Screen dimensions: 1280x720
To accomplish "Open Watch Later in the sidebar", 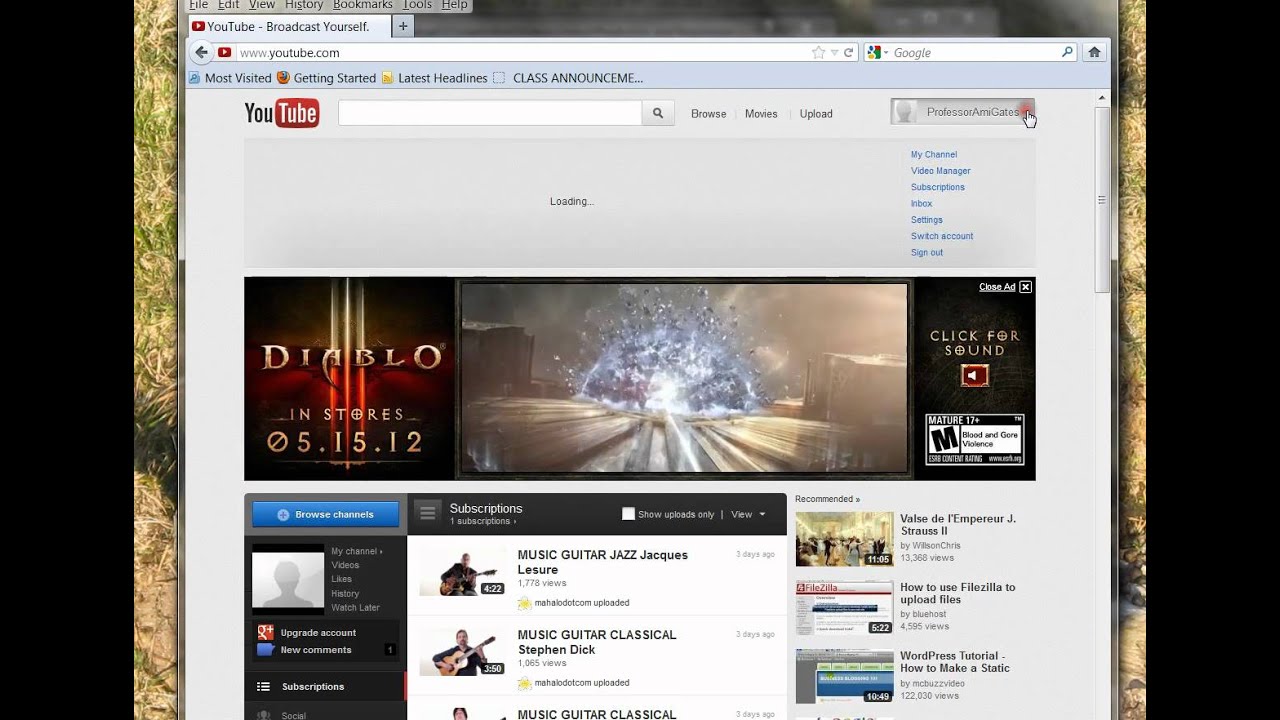I will tap(356, 607).
